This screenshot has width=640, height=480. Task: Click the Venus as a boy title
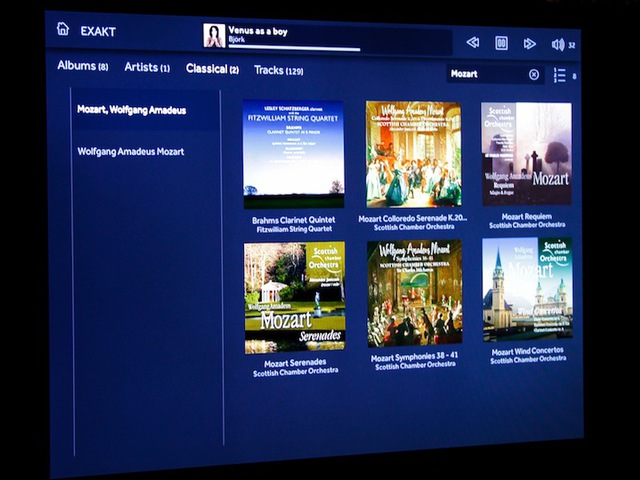click(258, 31)
